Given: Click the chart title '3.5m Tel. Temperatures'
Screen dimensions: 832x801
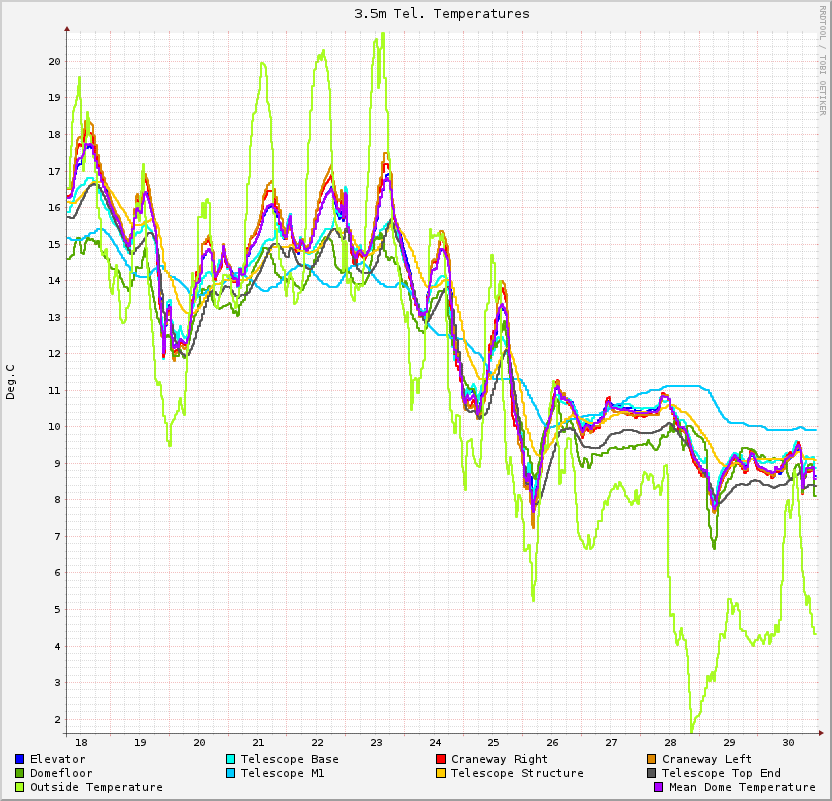Looking at the screenshot, I should coord(442,14).
